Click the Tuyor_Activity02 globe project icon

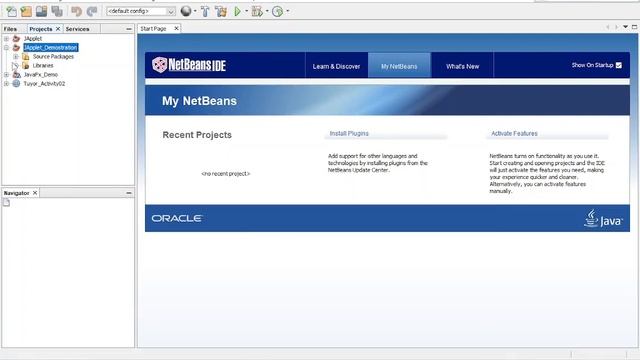tap(16, 84)
